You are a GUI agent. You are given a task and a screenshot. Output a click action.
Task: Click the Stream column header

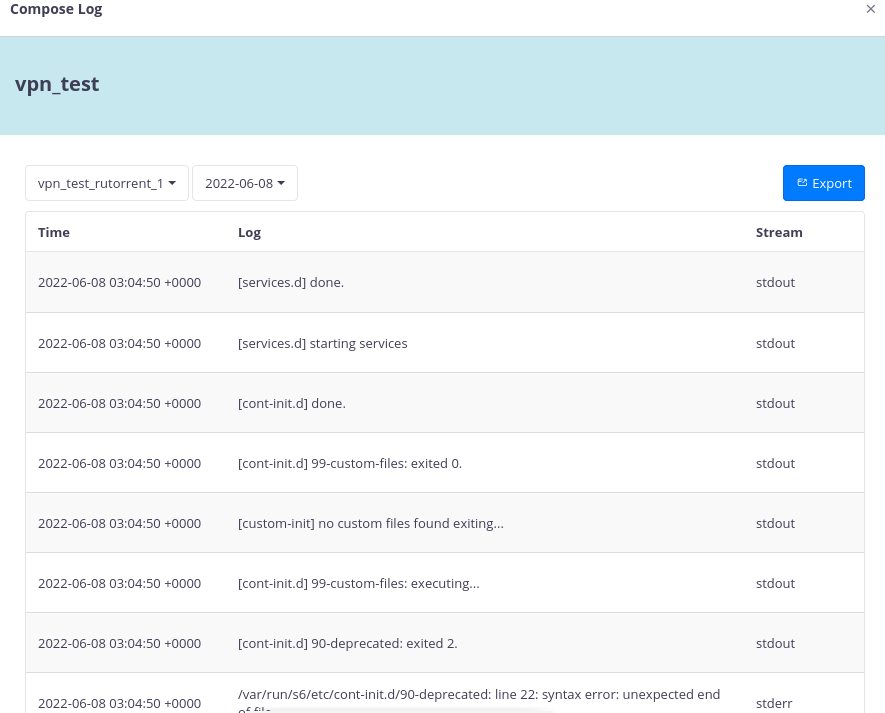pos(779,233)
